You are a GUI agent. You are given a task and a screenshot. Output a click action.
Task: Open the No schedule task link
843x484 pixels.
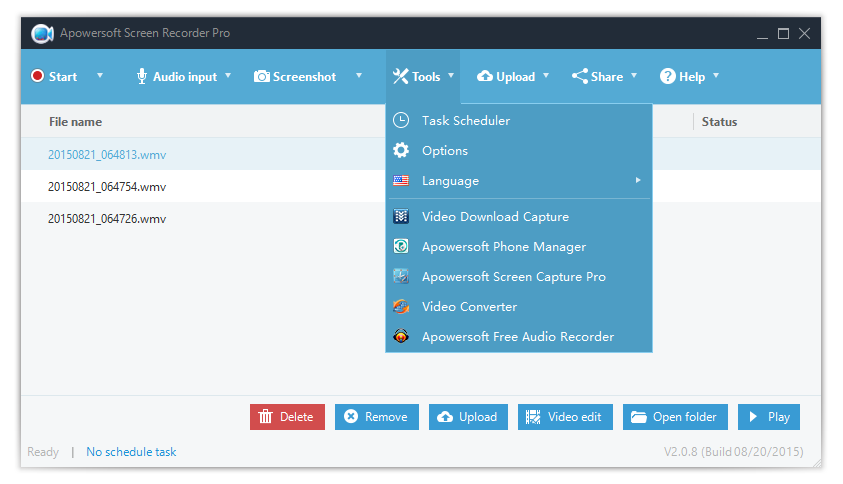click(131, 452)
